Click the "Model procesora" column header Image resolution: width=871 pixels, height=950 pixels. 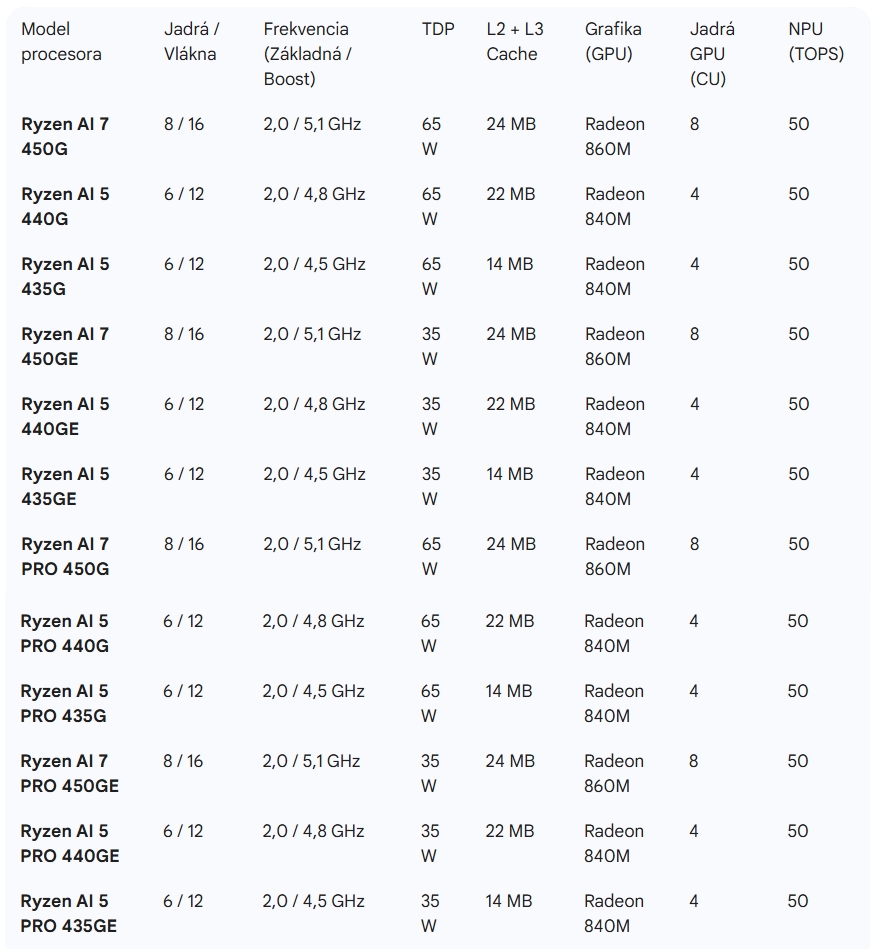(x=61, y=42)
